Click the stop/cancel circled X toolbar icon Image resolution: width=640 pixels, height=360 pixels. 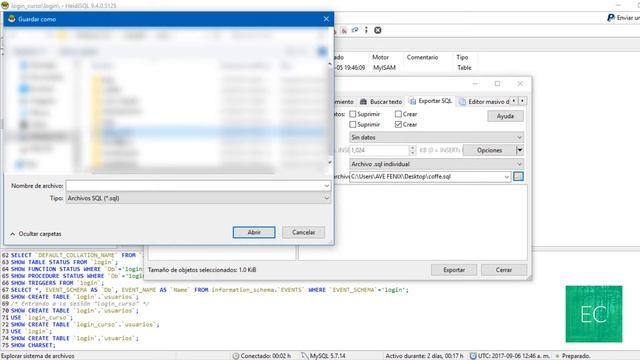click(378, 30)
